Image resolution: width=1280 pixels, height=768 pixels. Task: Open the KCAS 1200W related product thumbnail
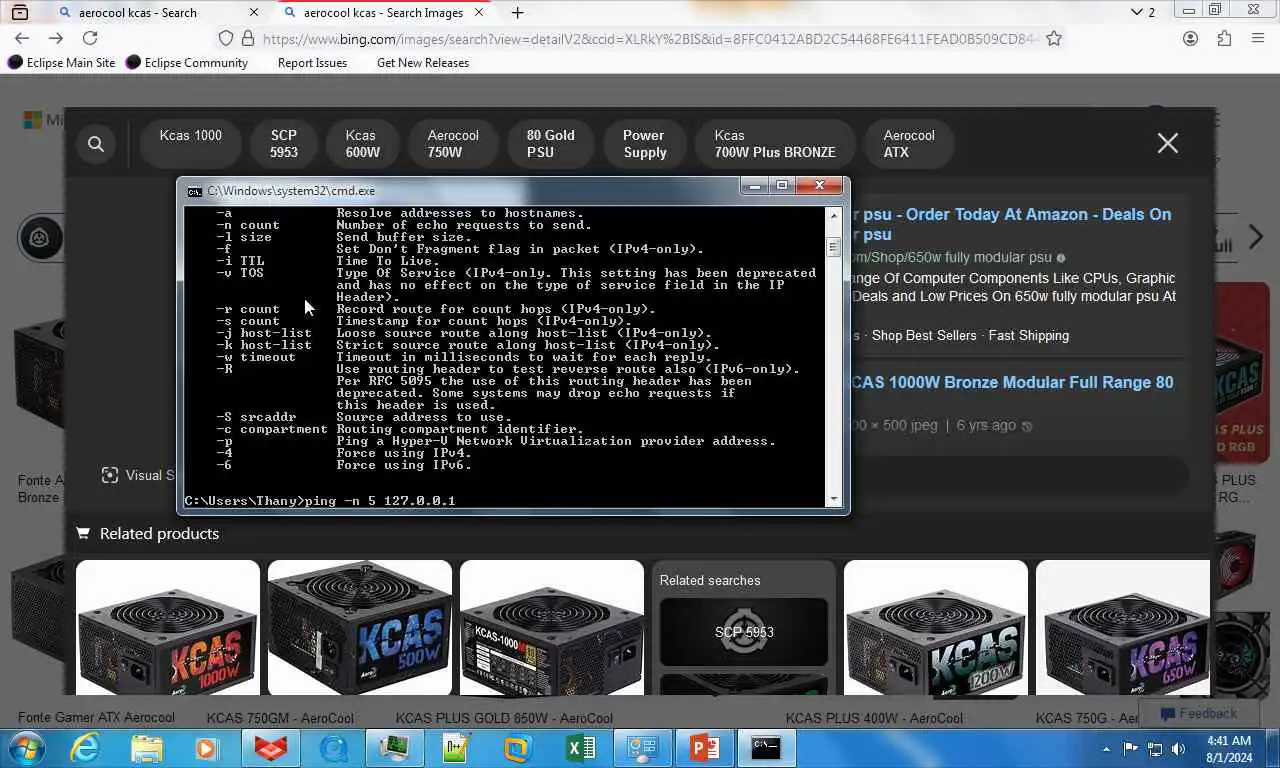click(936, 627)
